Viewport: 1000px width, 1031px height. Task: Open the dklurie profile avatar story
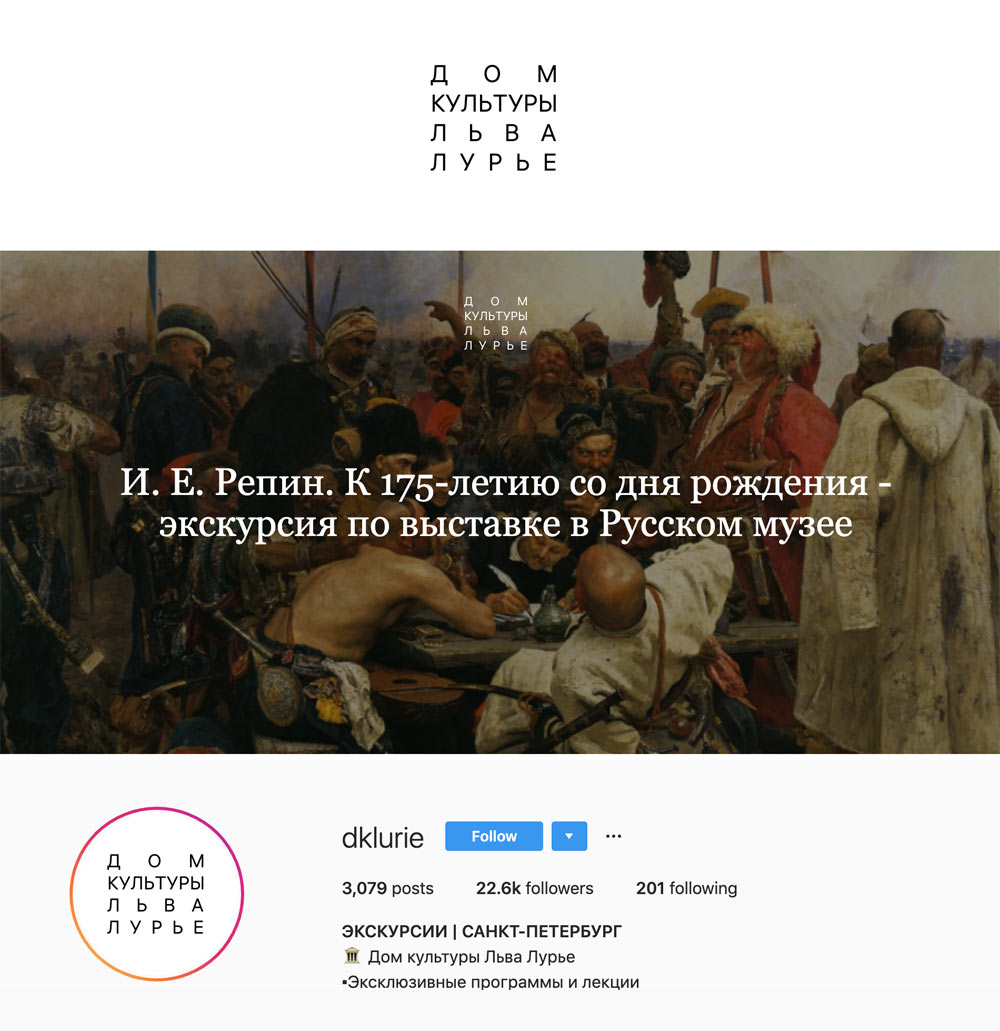[x=156, y=894]
